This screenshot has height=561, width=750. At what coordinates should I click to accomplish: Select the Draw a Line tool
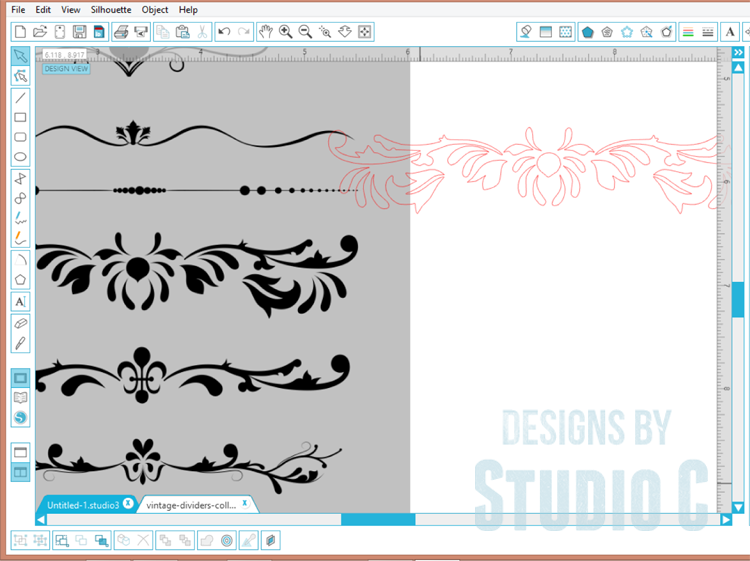click(20, 98)
